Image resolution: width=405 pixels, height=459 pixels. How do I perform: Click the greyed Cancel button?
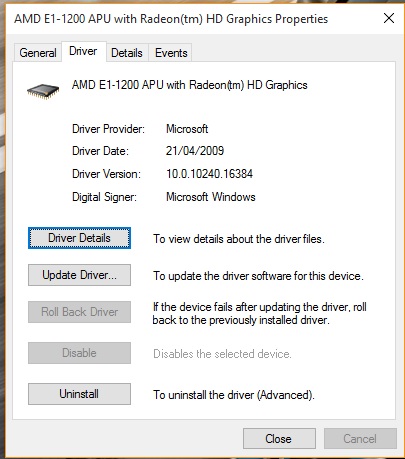pyautogui.click(x=360, y=439)
